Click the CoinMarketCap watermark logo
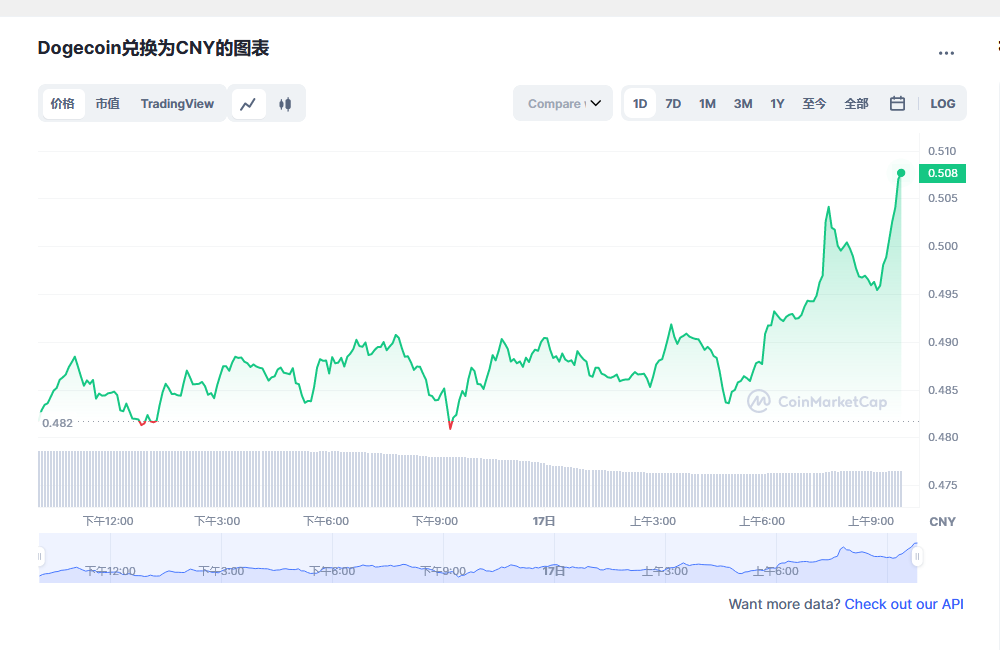The image size is (1000, 650). coord(817,402)
